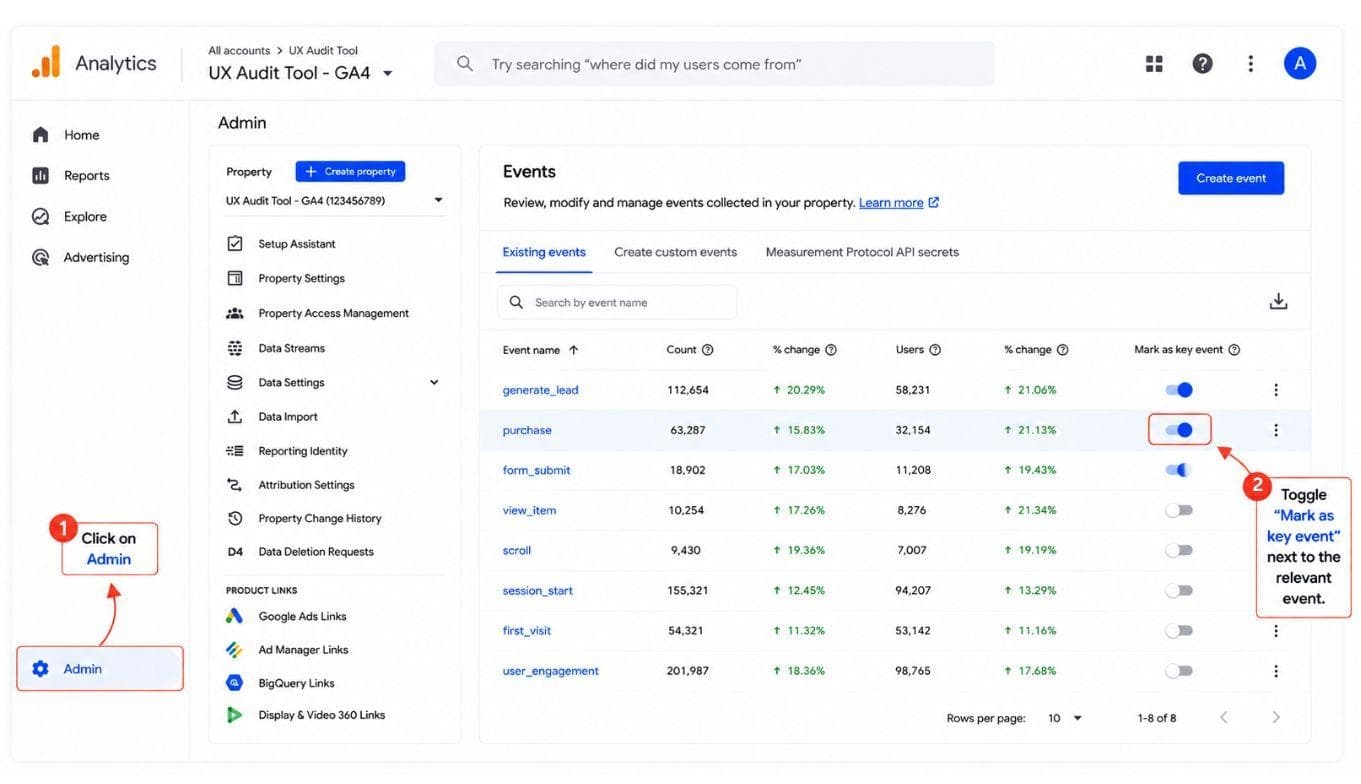The height and width of the screenshot is (784, 1361).
Task: Switch to Existing events tab
Action: (544, 252)
